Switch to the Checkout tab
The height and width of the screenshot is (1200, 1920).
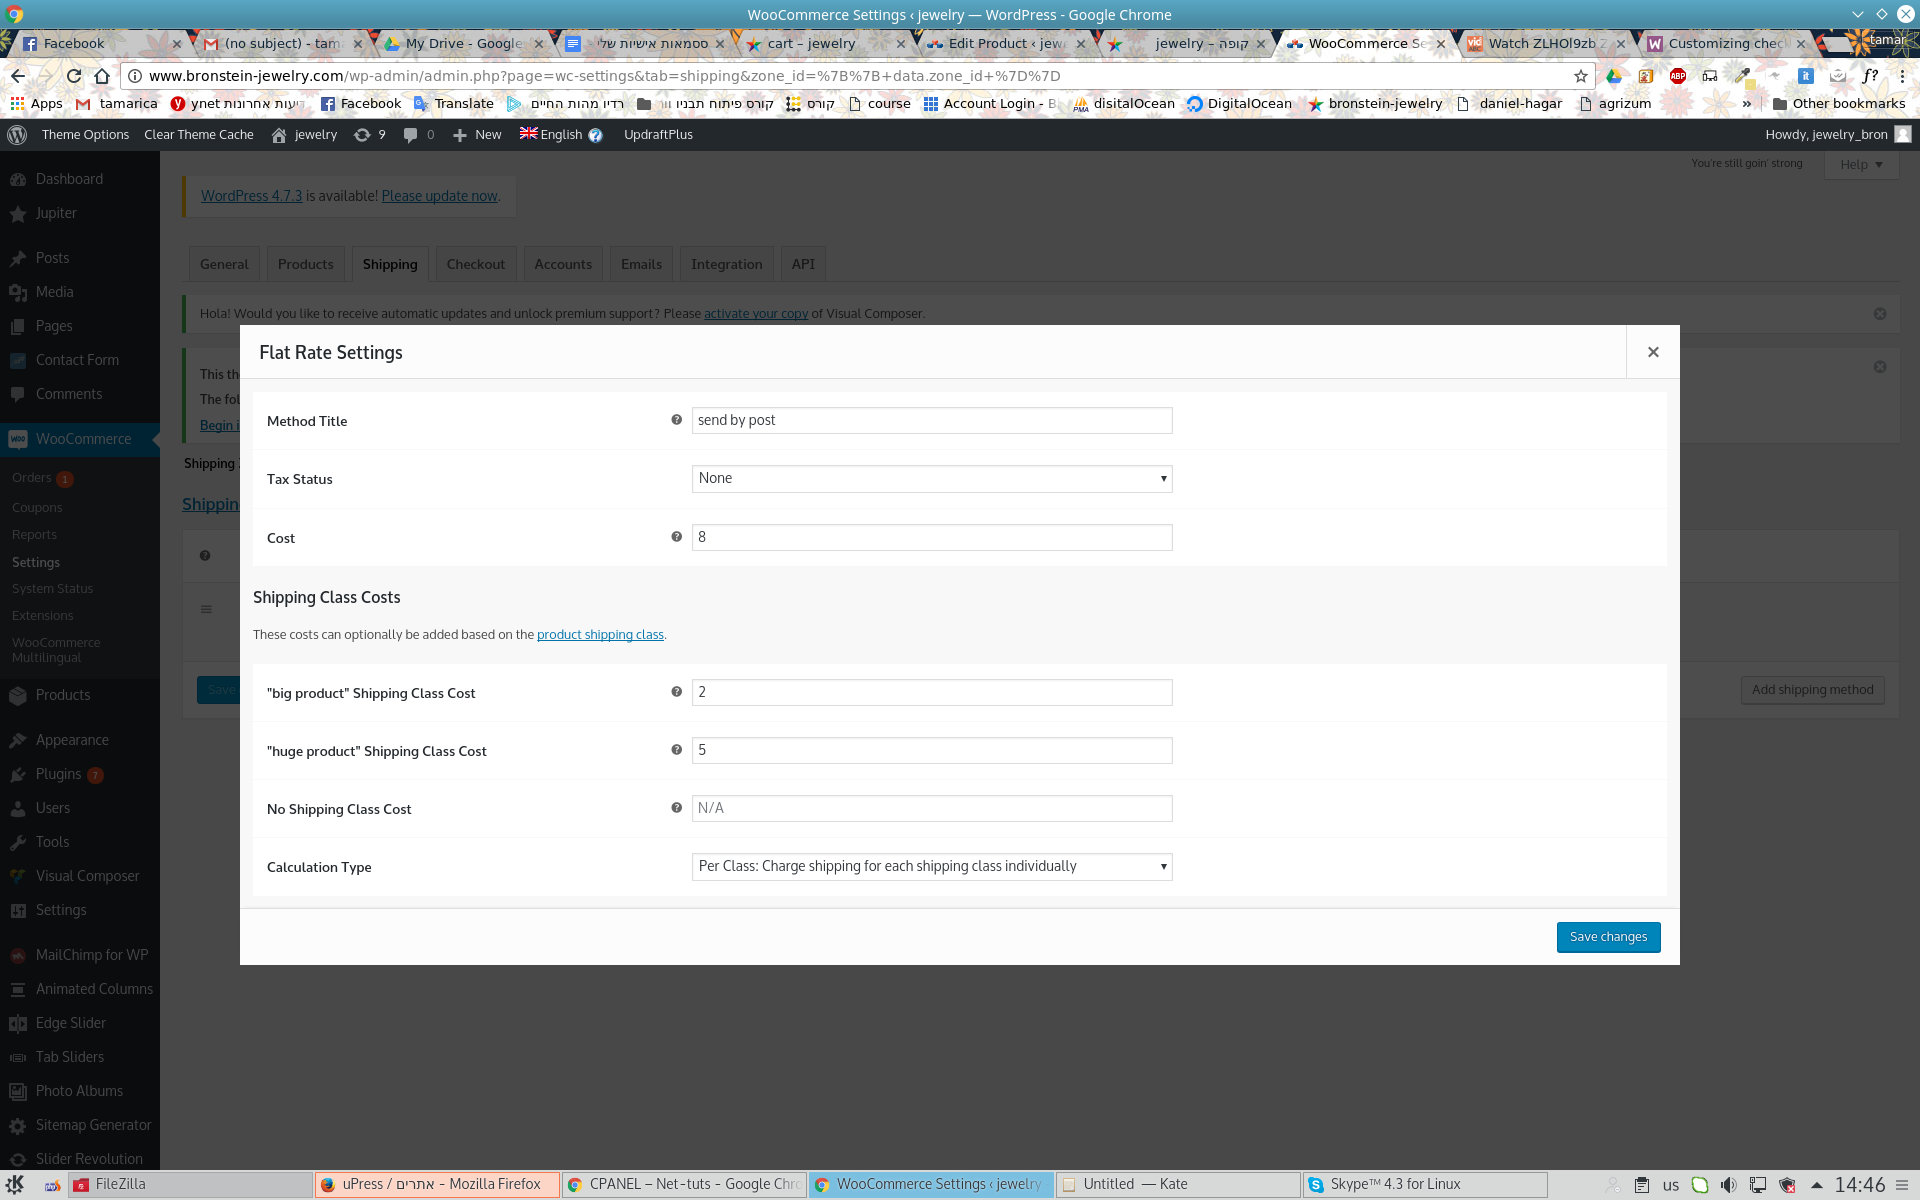tap(476, 263)
